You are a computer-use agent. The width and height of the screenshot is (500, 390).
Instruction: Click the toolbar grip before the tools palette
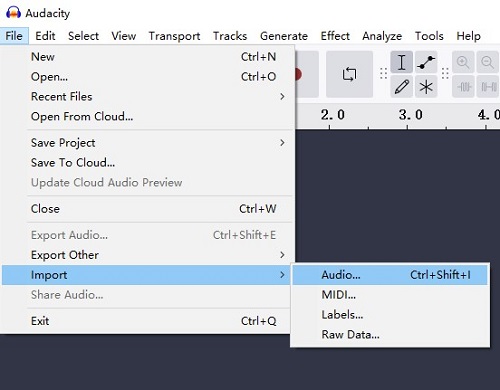click(383, 74)
